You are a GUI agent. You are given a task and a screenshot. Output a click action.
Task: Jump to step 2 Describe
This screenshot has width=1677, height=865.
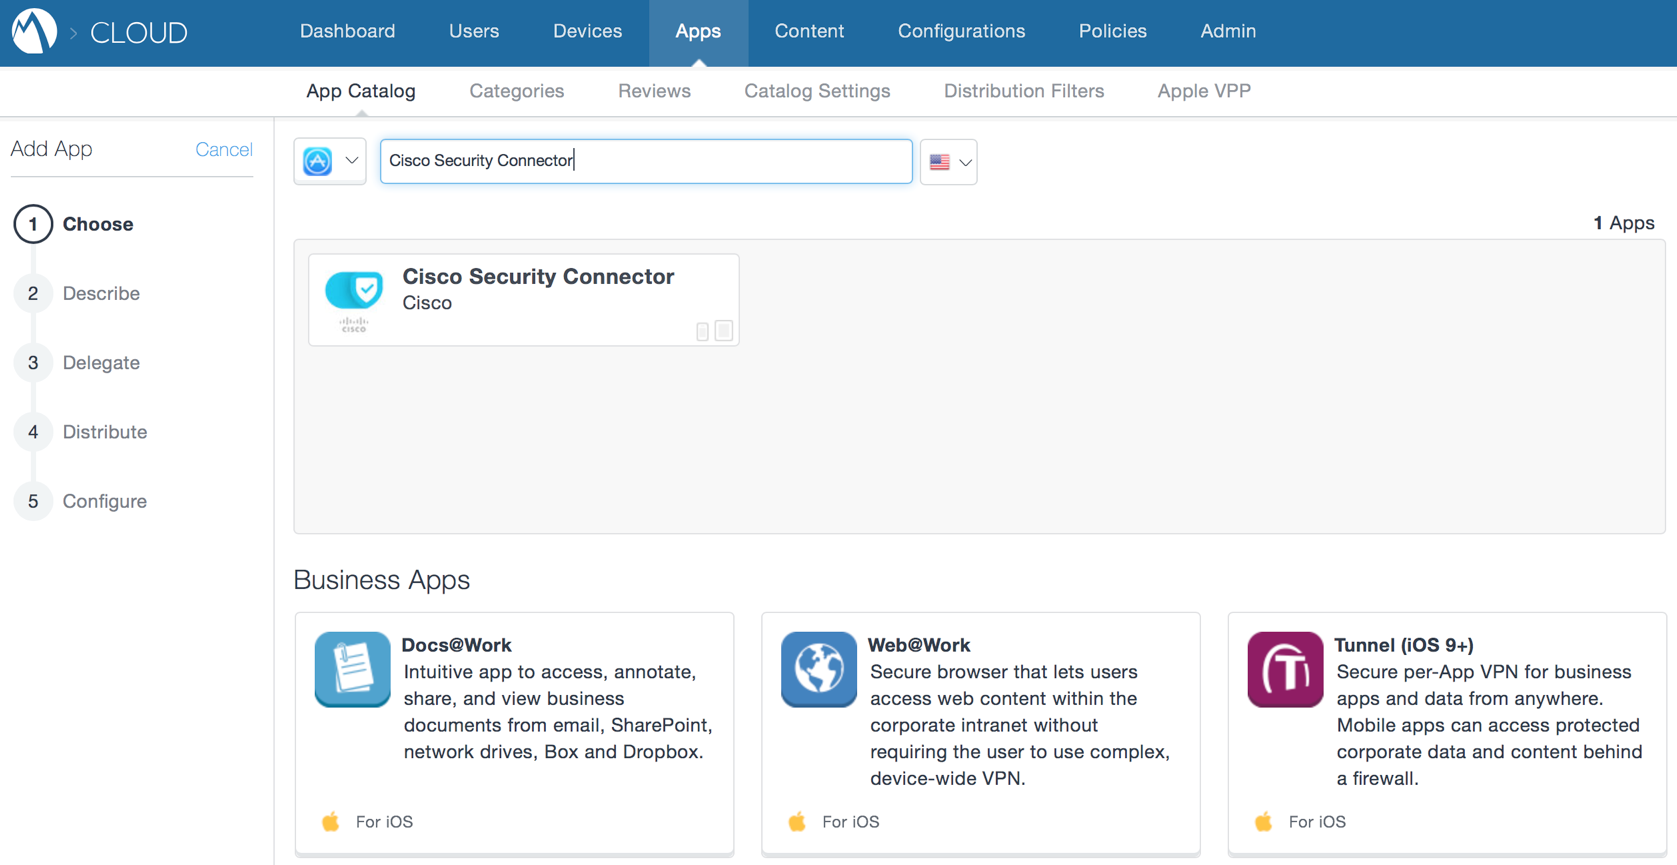[100, 293]
